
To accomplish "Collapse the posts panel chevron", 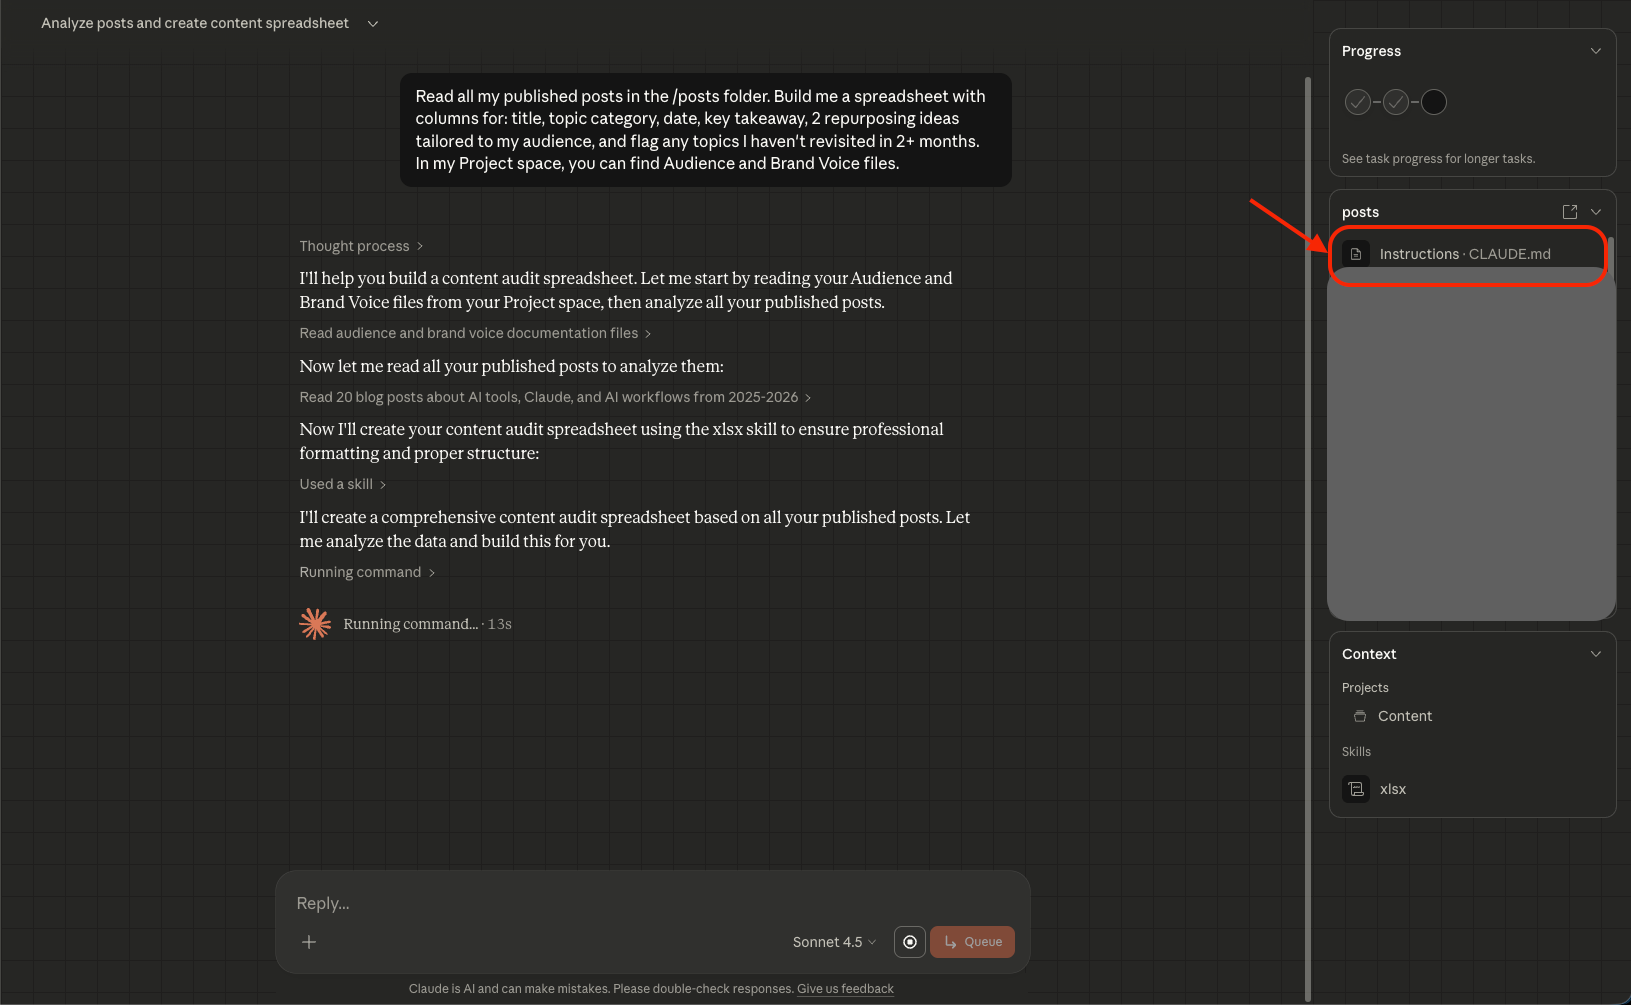I will (1596, 212).
